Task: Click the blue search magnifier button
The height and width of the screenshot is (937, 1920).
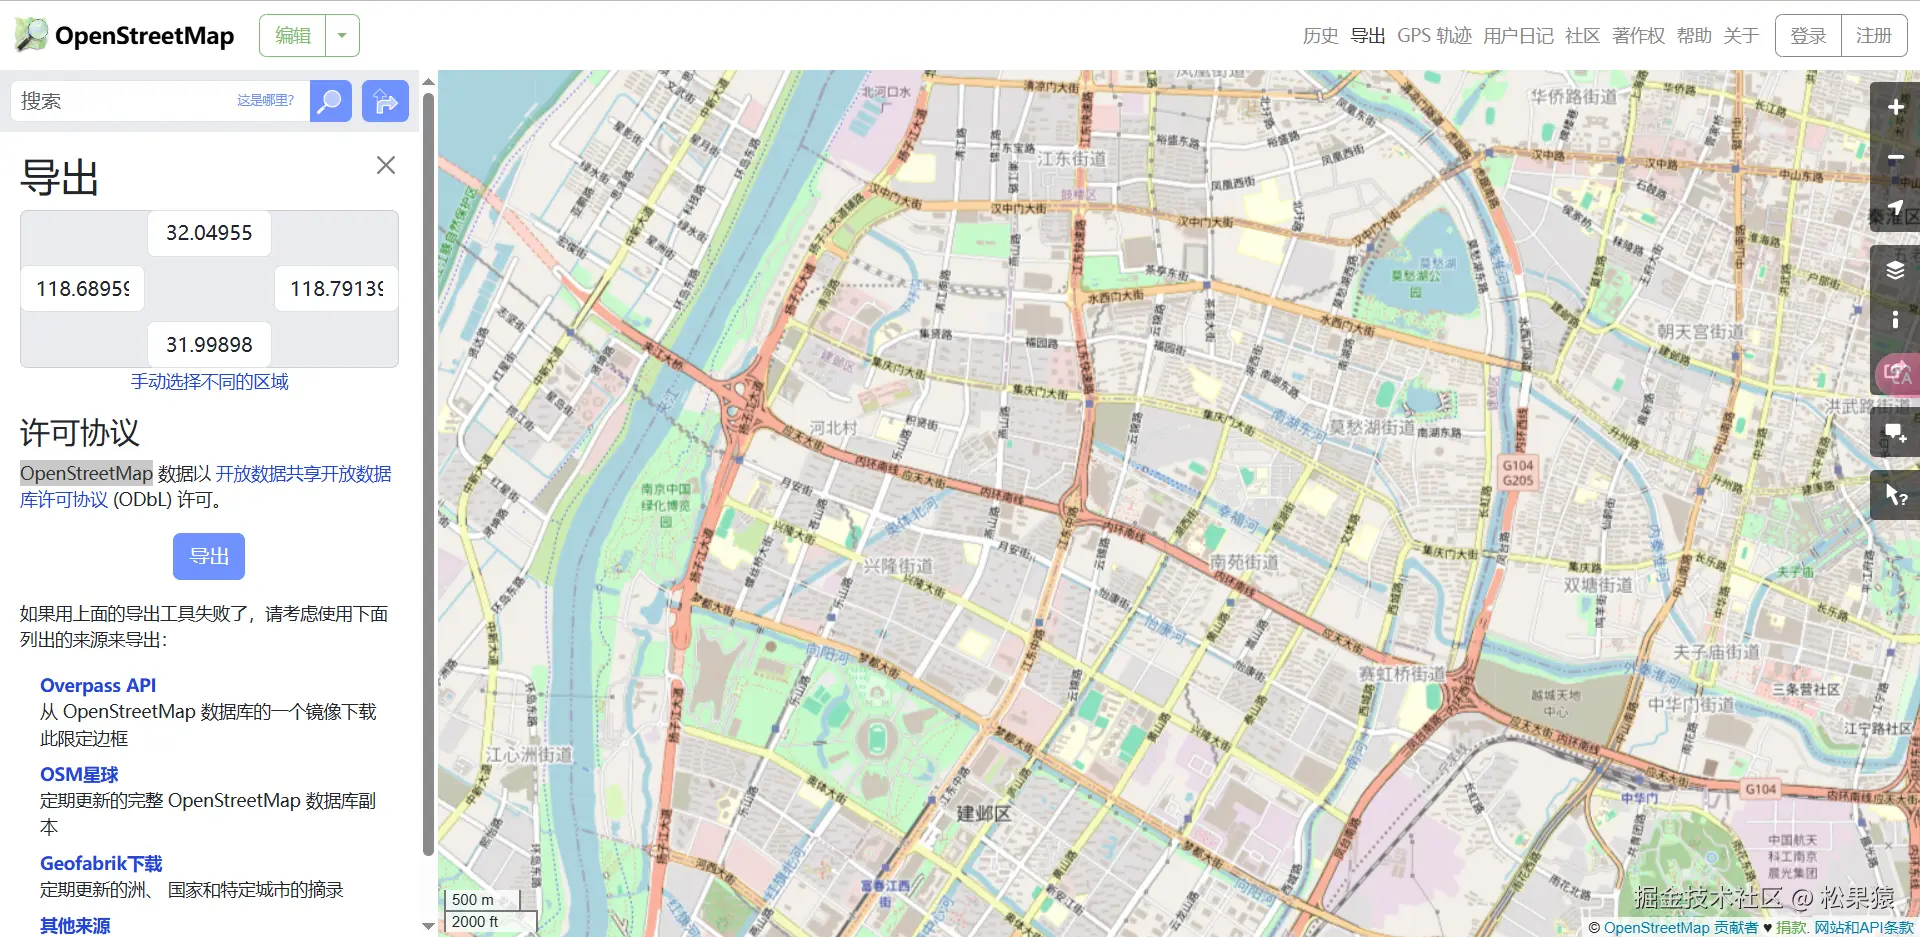Action: click(x=330, y=101)
